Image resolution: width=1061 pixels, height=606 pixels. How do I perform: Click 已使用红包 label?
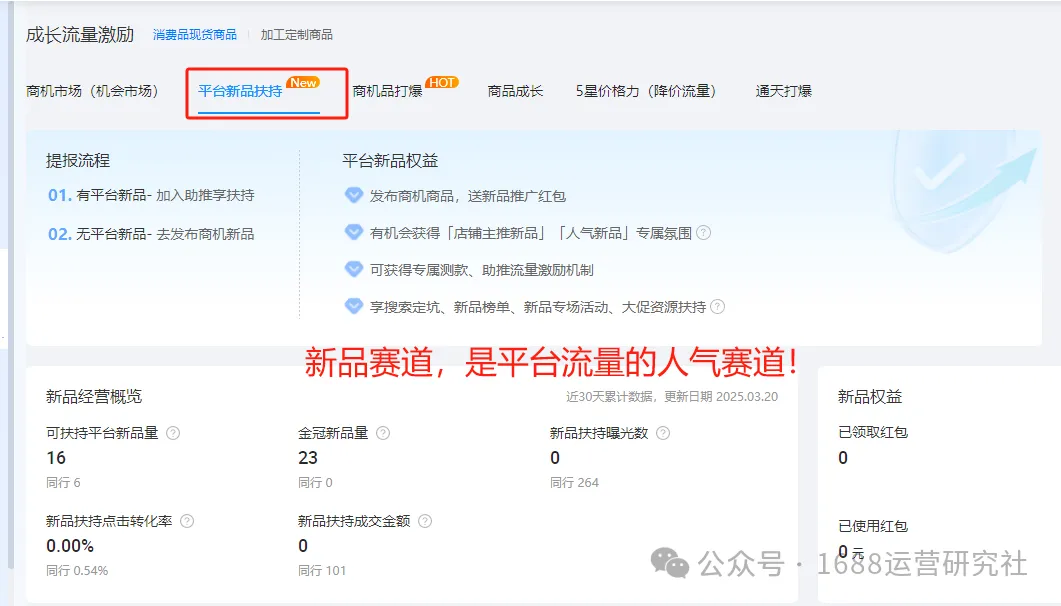tap(873, 526)
